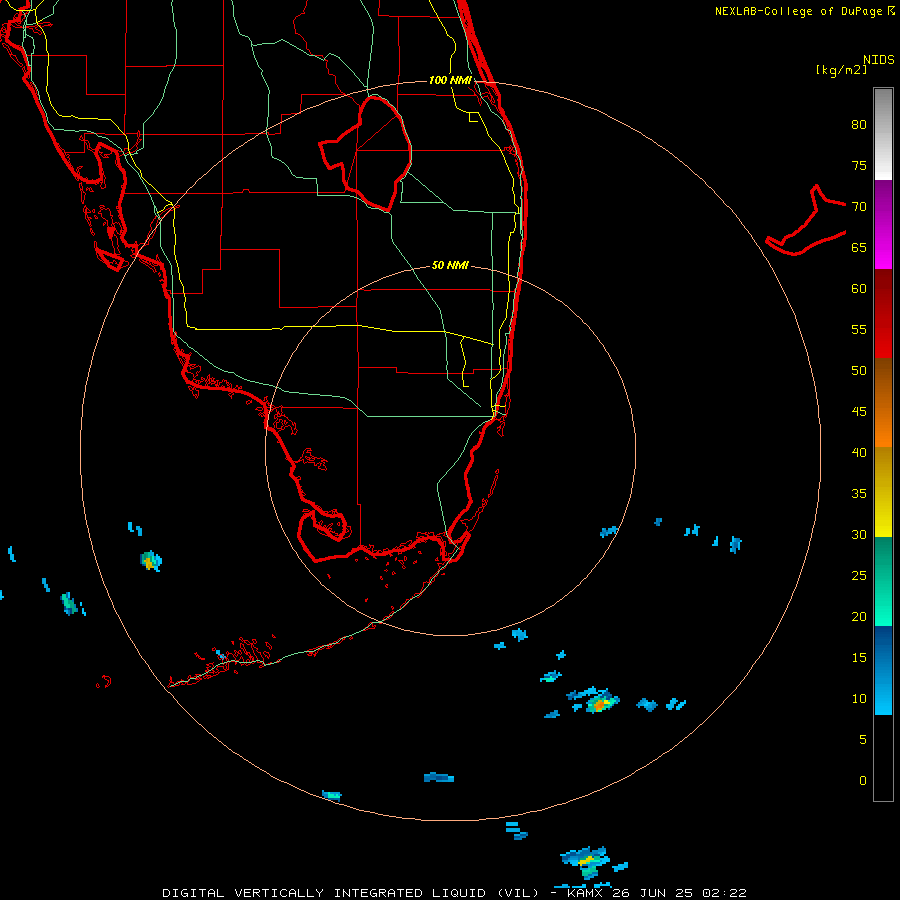Click the '40' value on the color scale
900x900 pixels.
coord(859,452)
